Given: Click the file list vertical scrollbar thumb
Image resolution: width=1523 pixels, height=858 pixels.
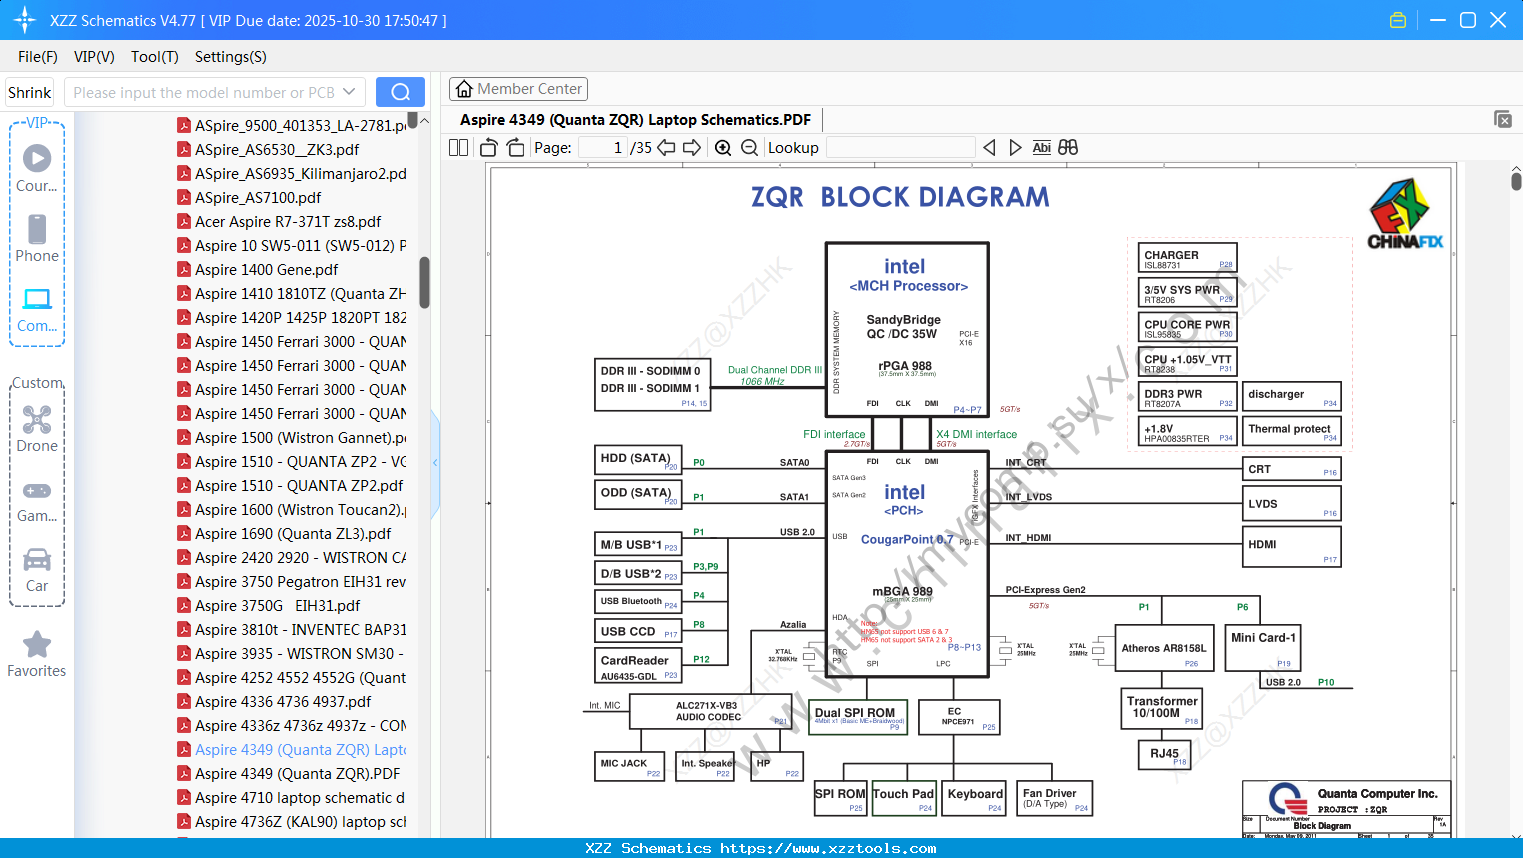Looking at the screenshot, I should (x=424, y=283).
